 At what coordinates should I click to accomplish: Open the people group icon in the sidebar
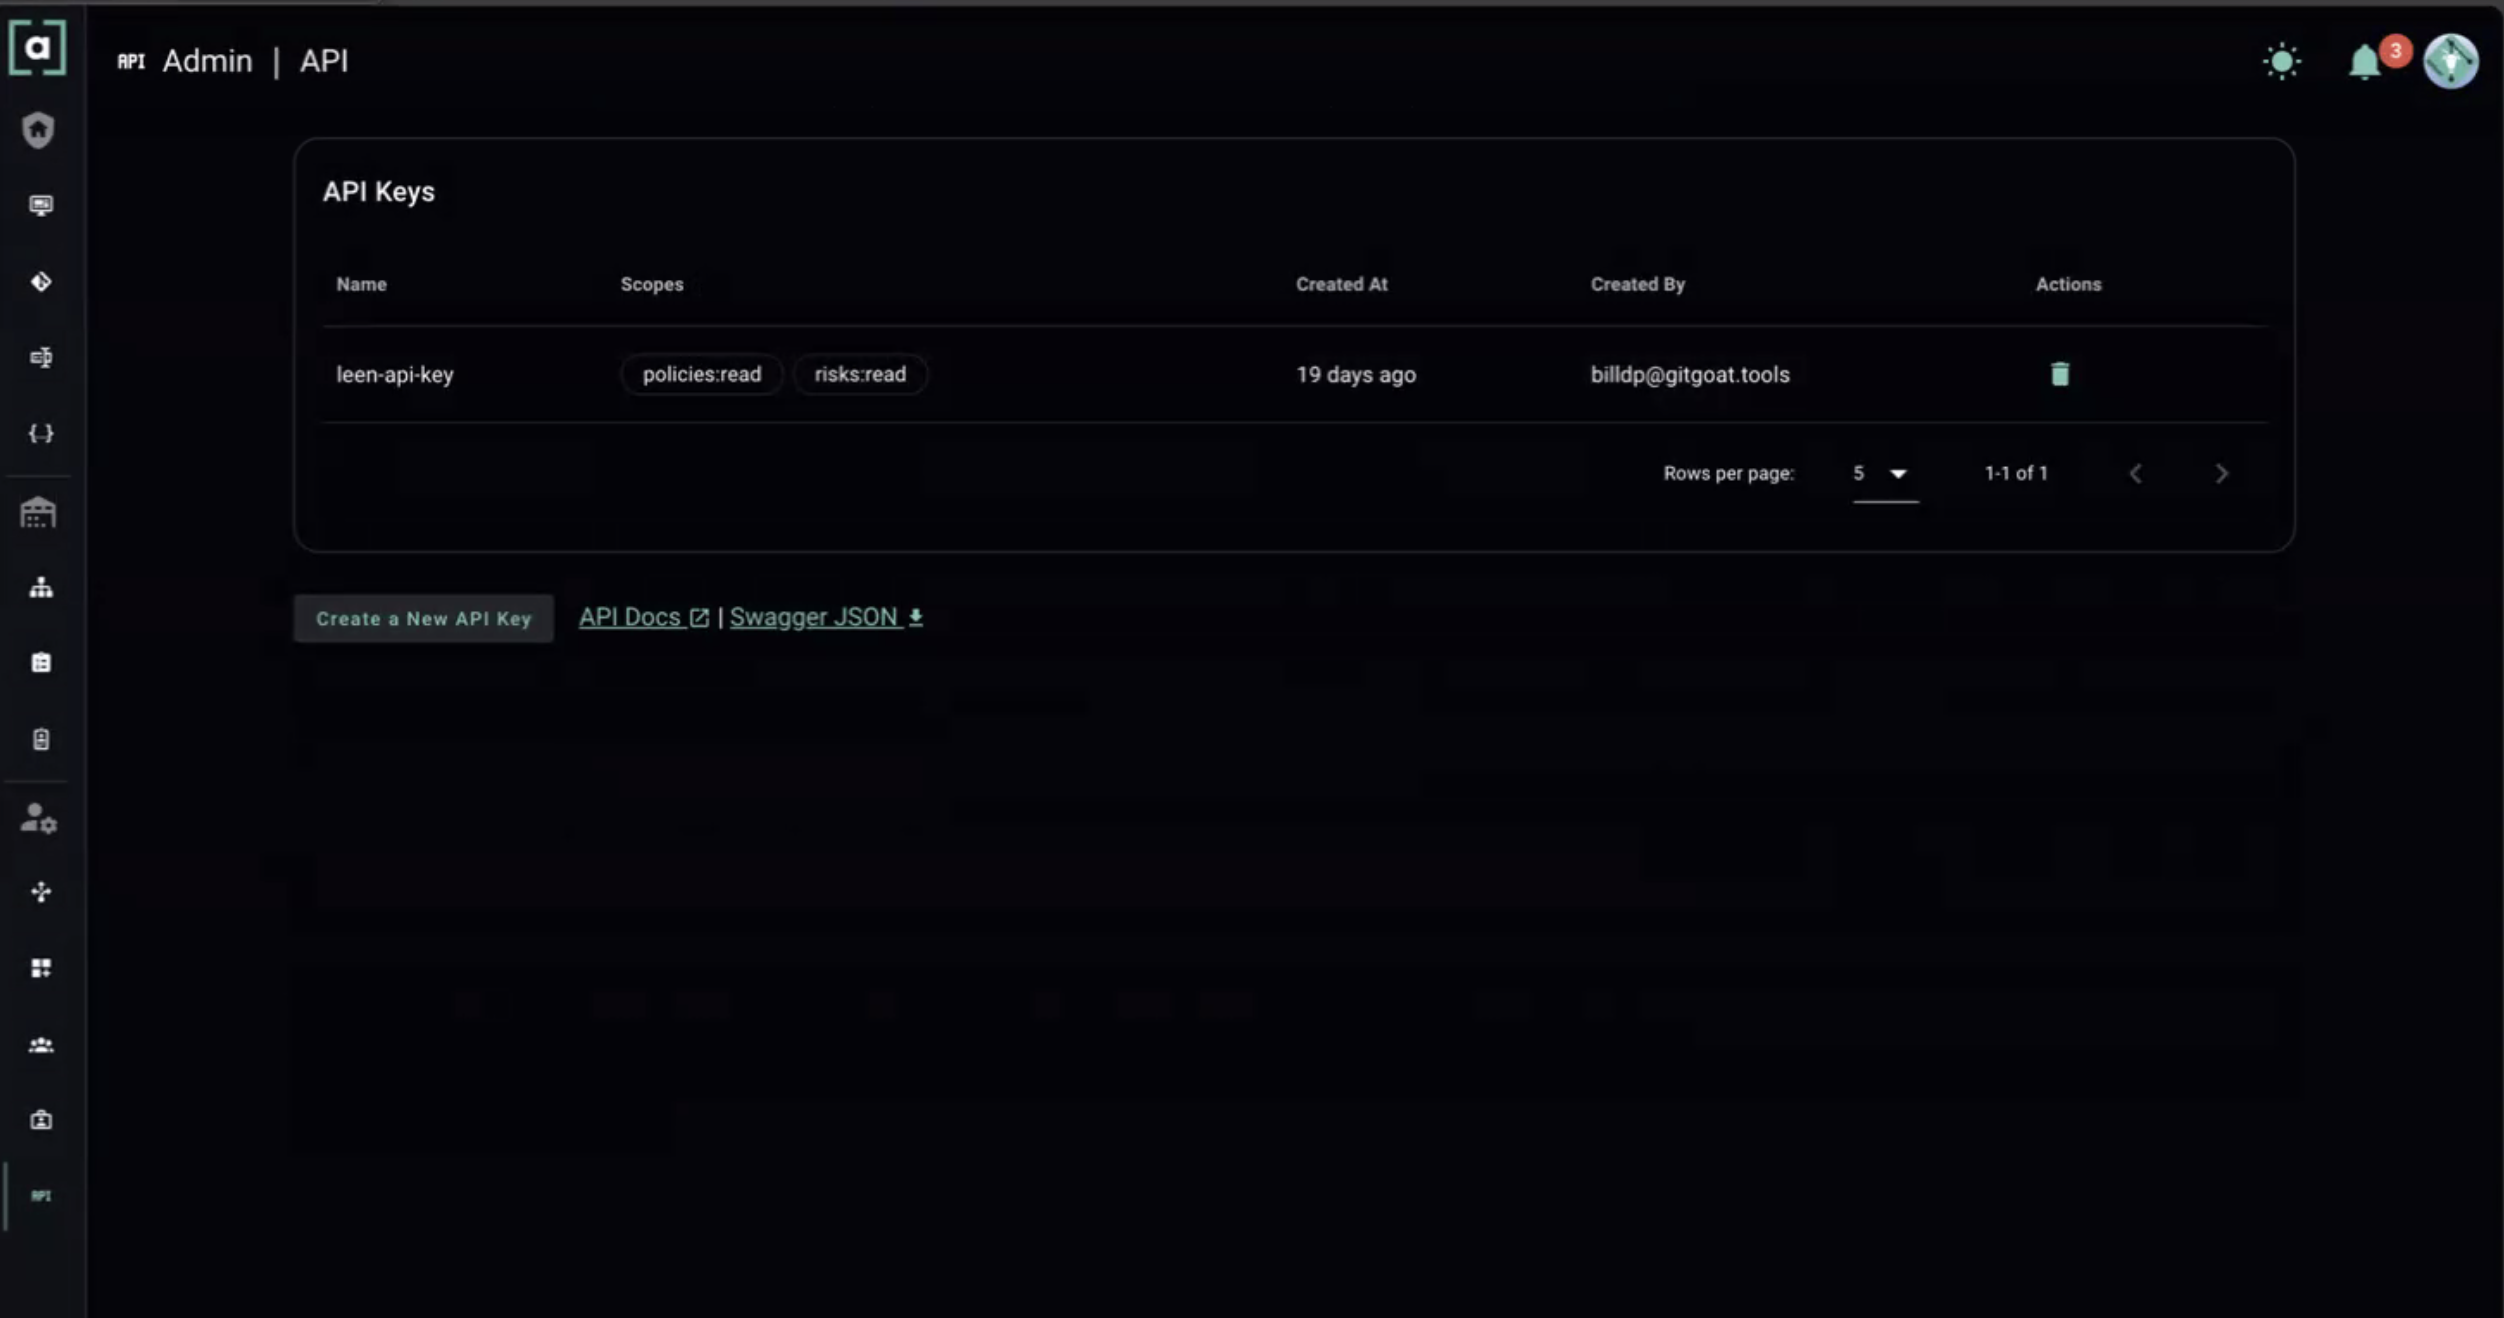click(41, 1045)
